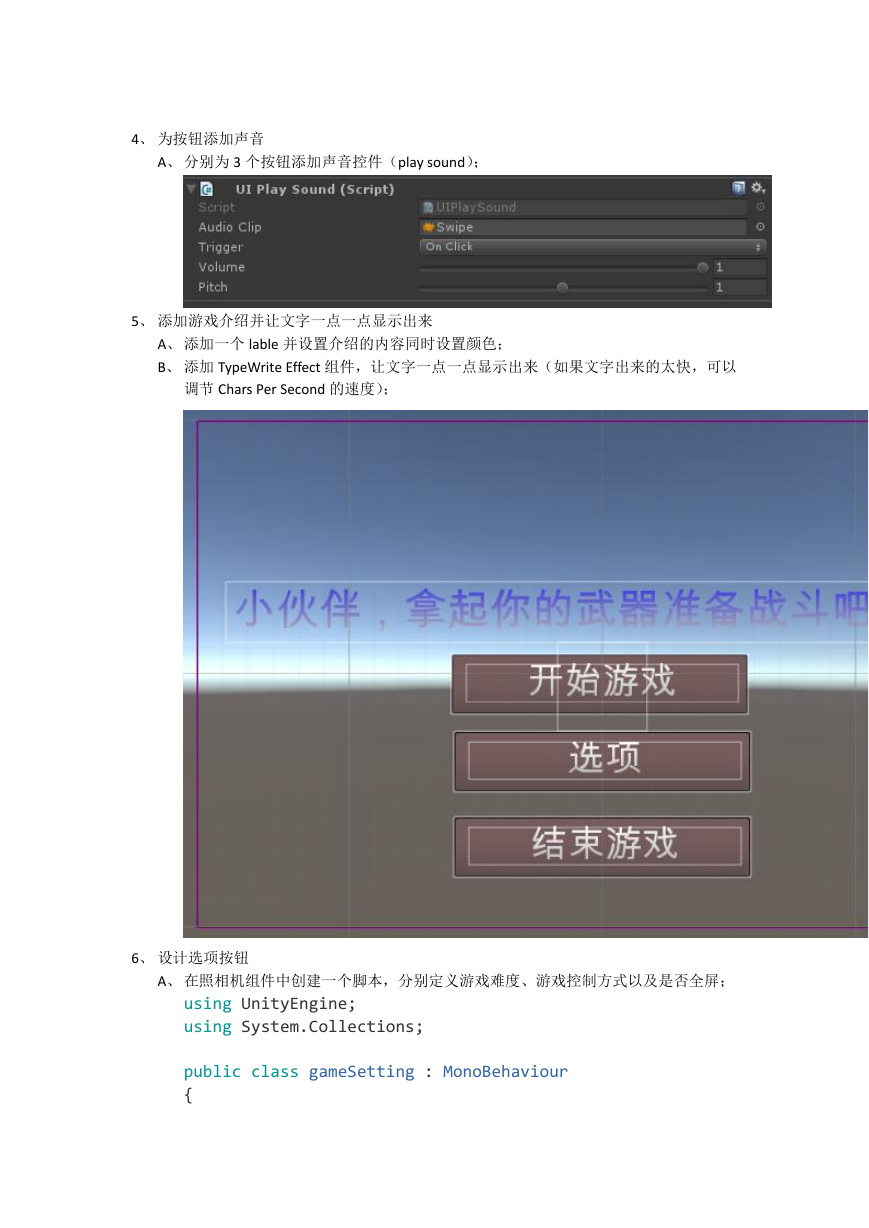The width and height of the screenshot is (869, 1228).
Task: Click the object picker circle for Script
Action: pos(760,207)
